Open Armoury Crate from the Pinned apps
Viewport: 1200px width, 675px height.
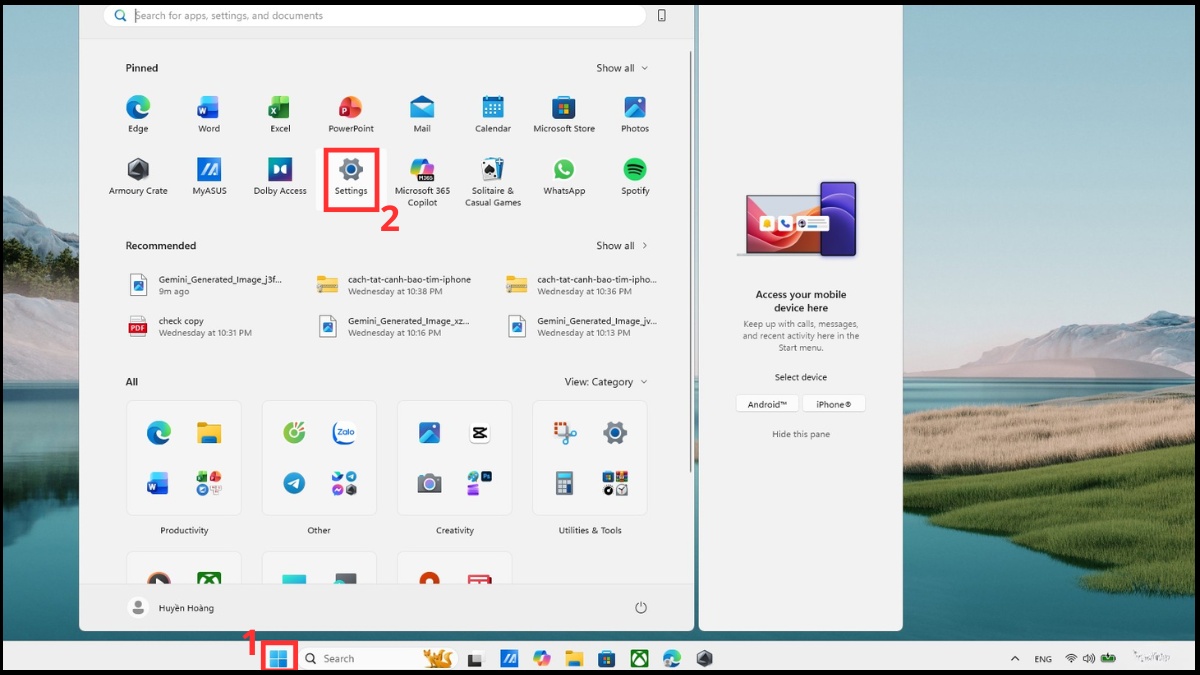coord(138,175)
